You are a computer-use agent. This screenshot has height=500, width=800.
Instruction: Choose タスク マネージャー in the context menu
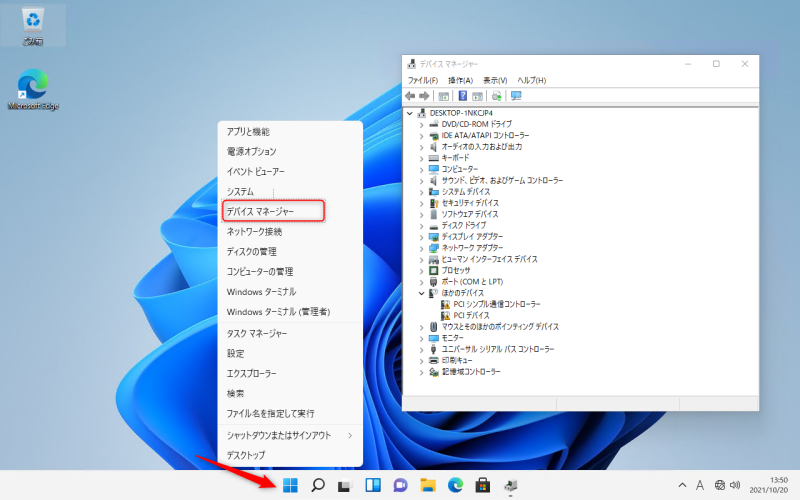point(290,334)
